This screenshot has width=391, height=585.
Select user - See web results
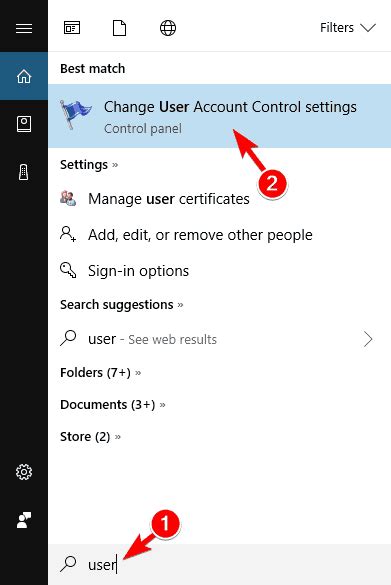[219, 339]
